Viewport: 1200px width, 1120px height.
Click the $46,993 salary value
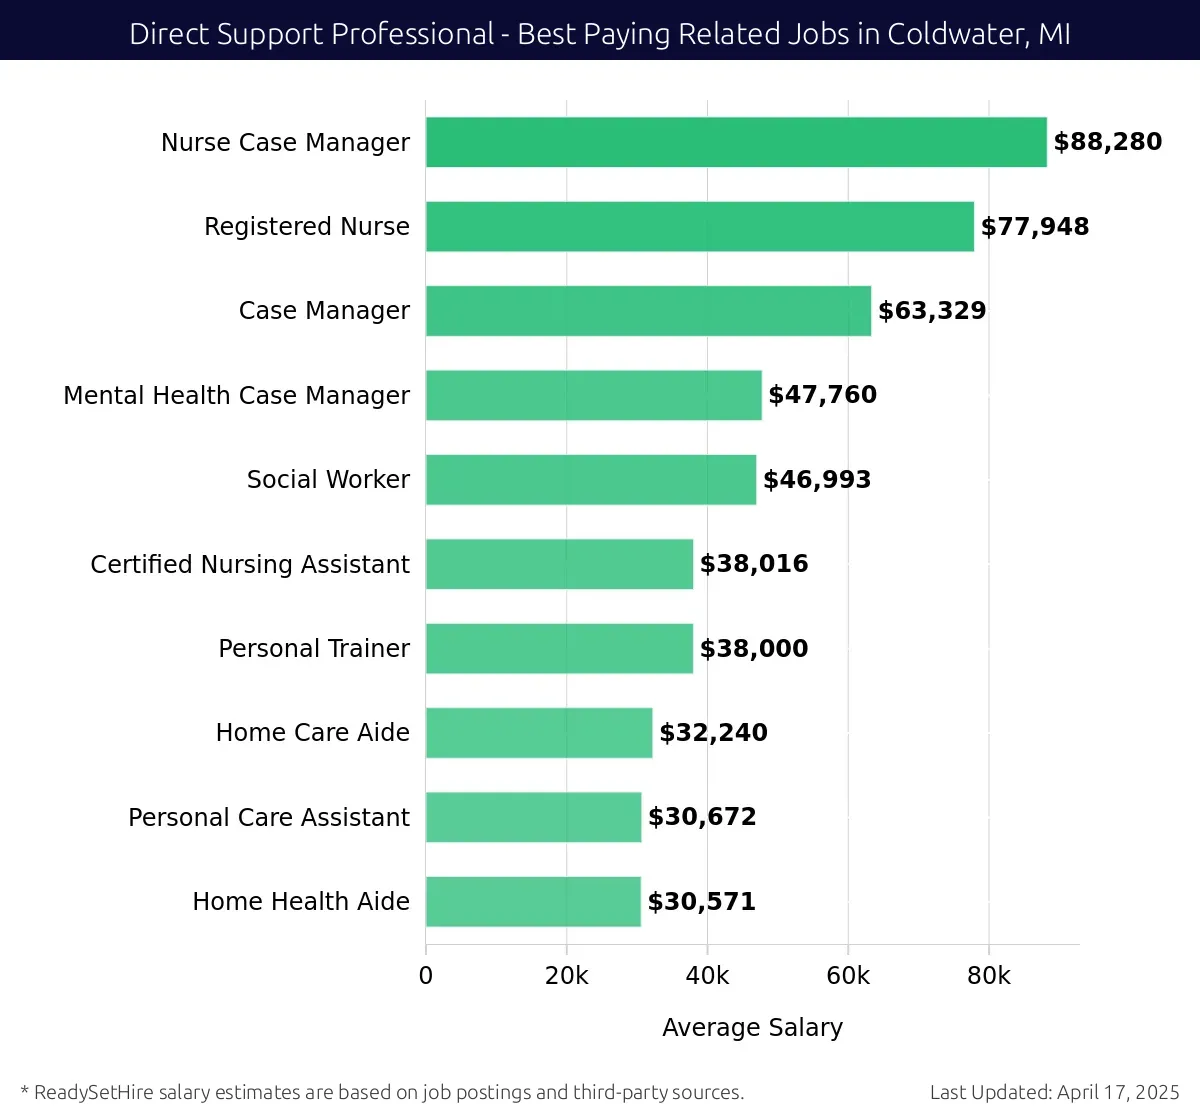[x=817, y=480]
